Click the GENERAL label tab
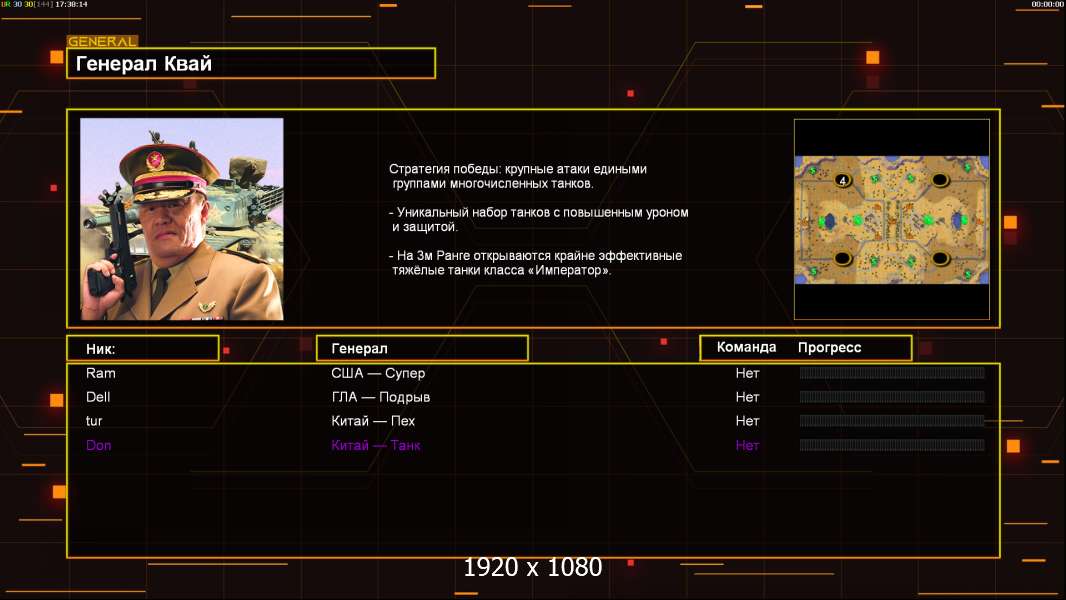 tap(102, 42)
